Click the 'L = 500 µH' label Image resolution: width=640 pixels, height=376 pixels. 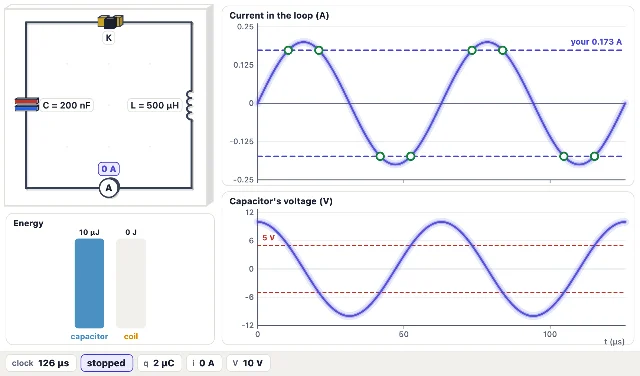tap(155, 105)
